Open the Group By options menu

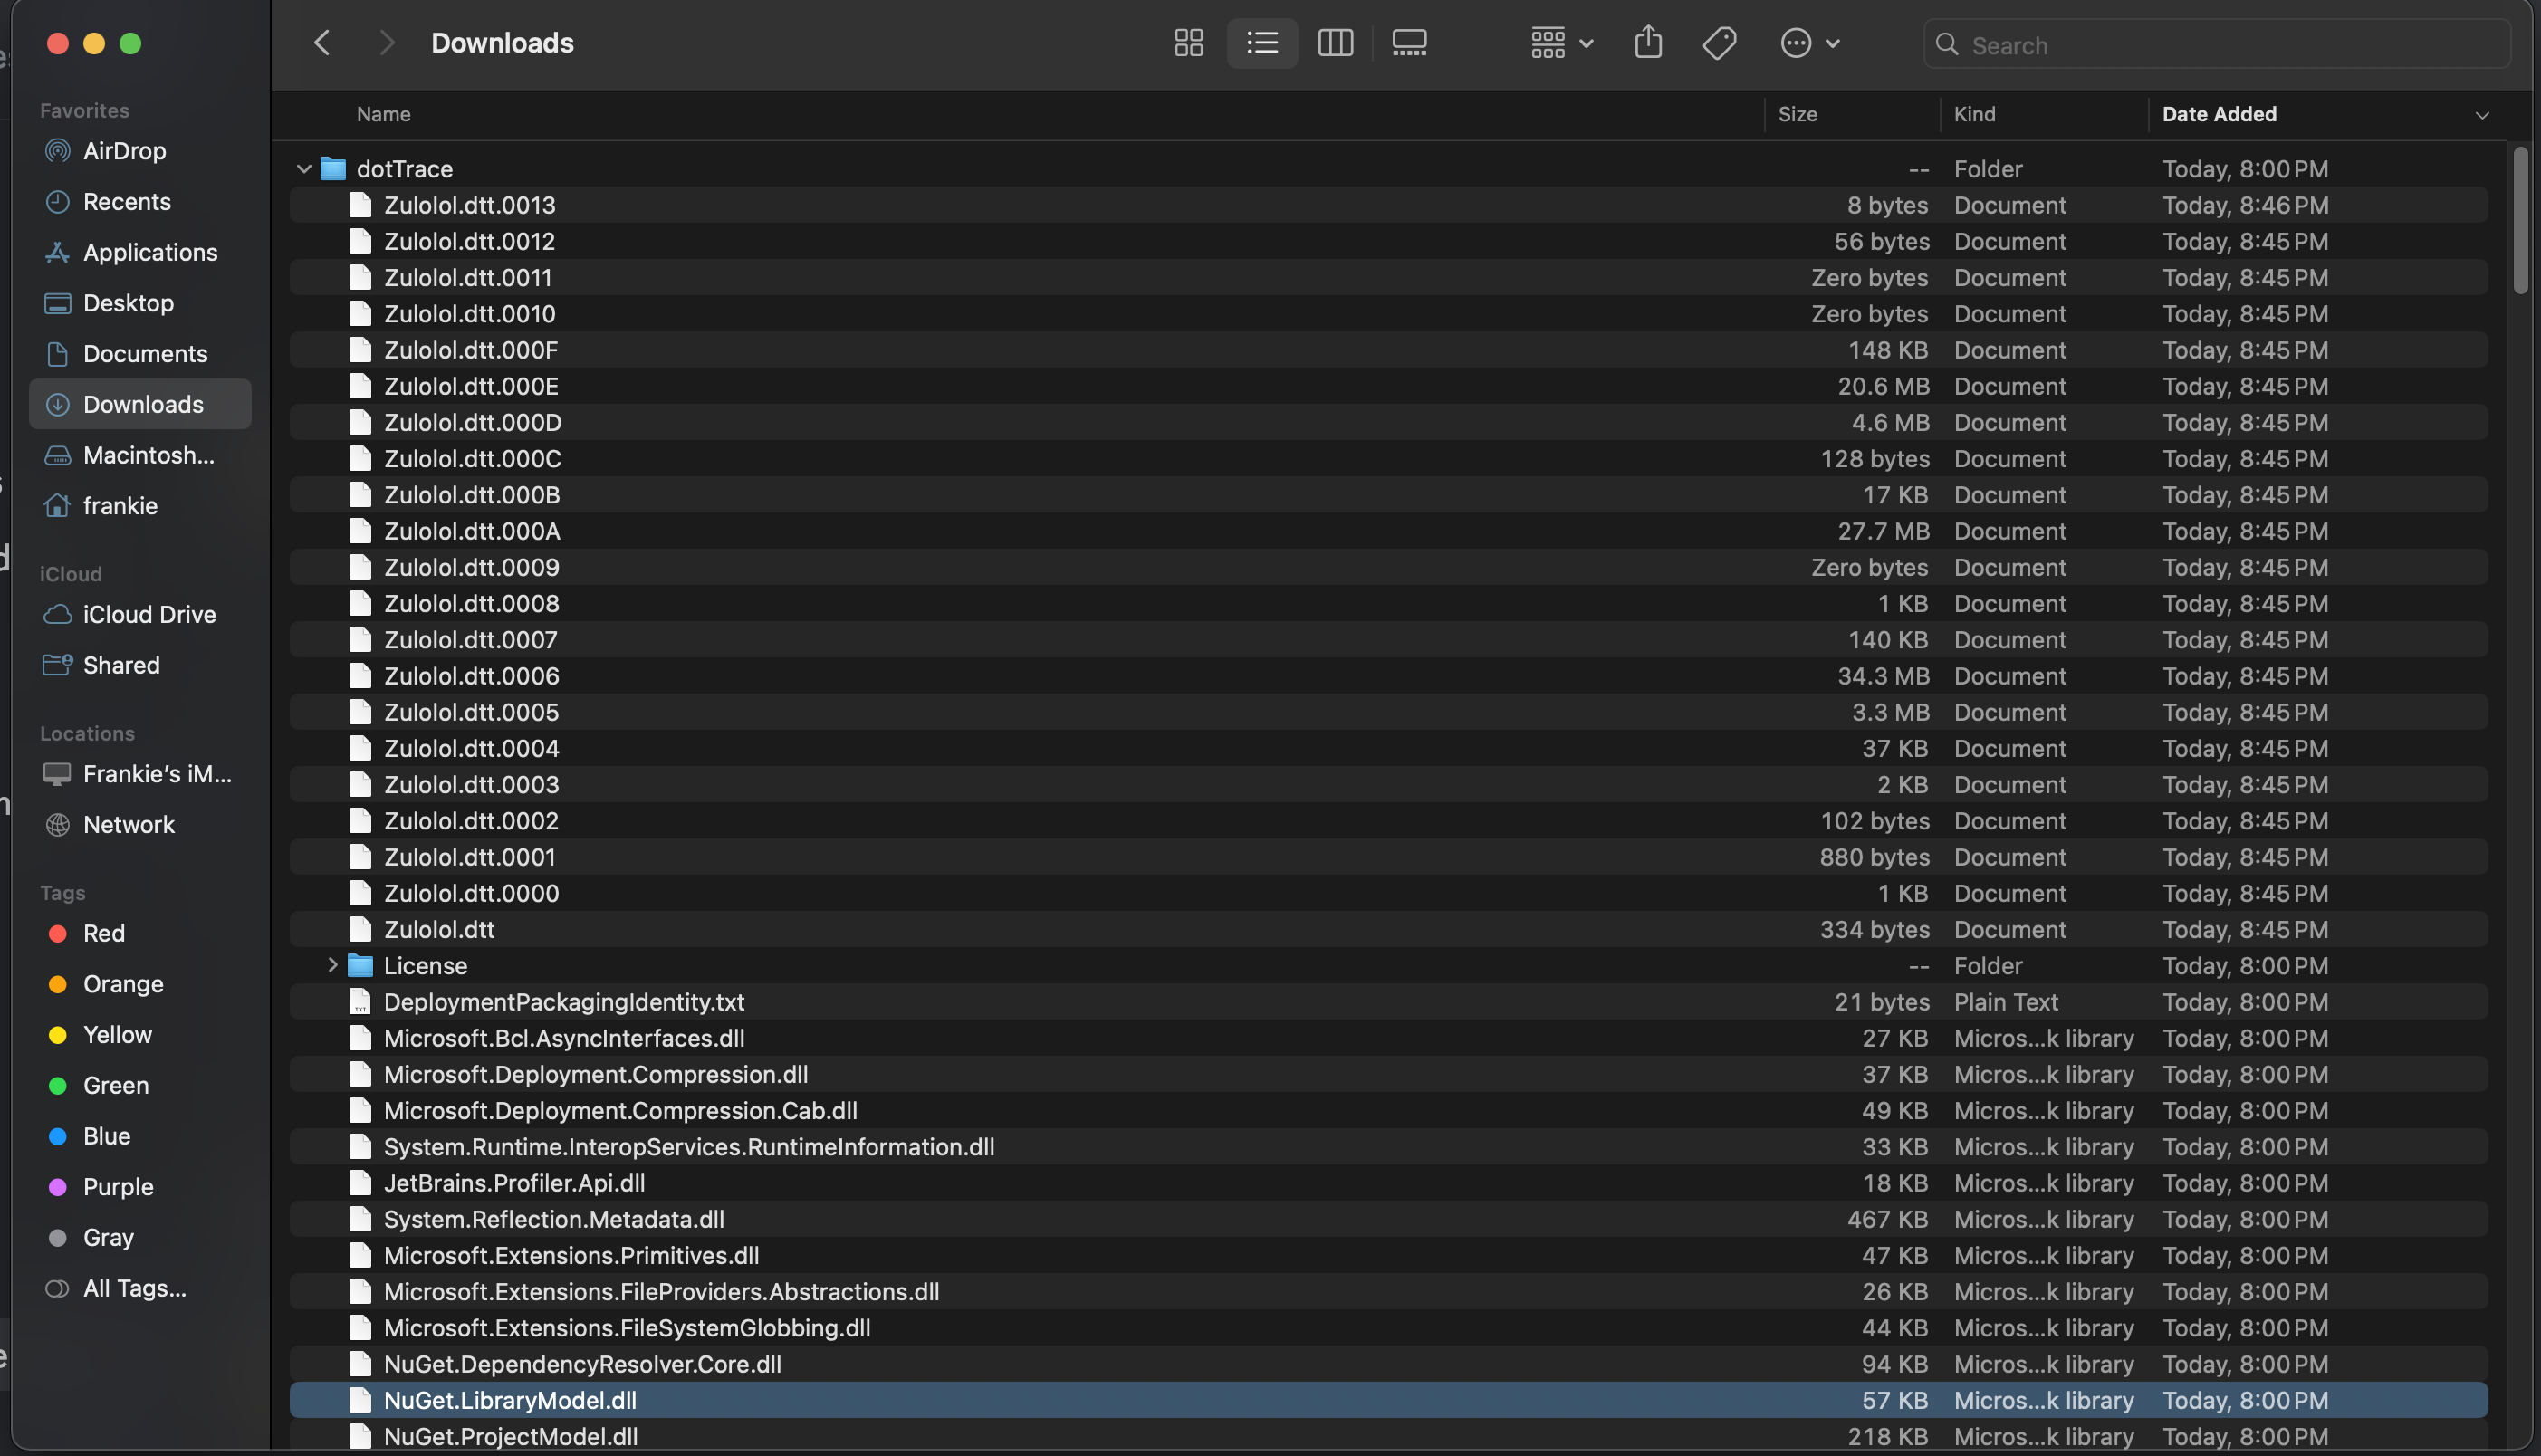pyautogui.click(x=1561, y=43)
